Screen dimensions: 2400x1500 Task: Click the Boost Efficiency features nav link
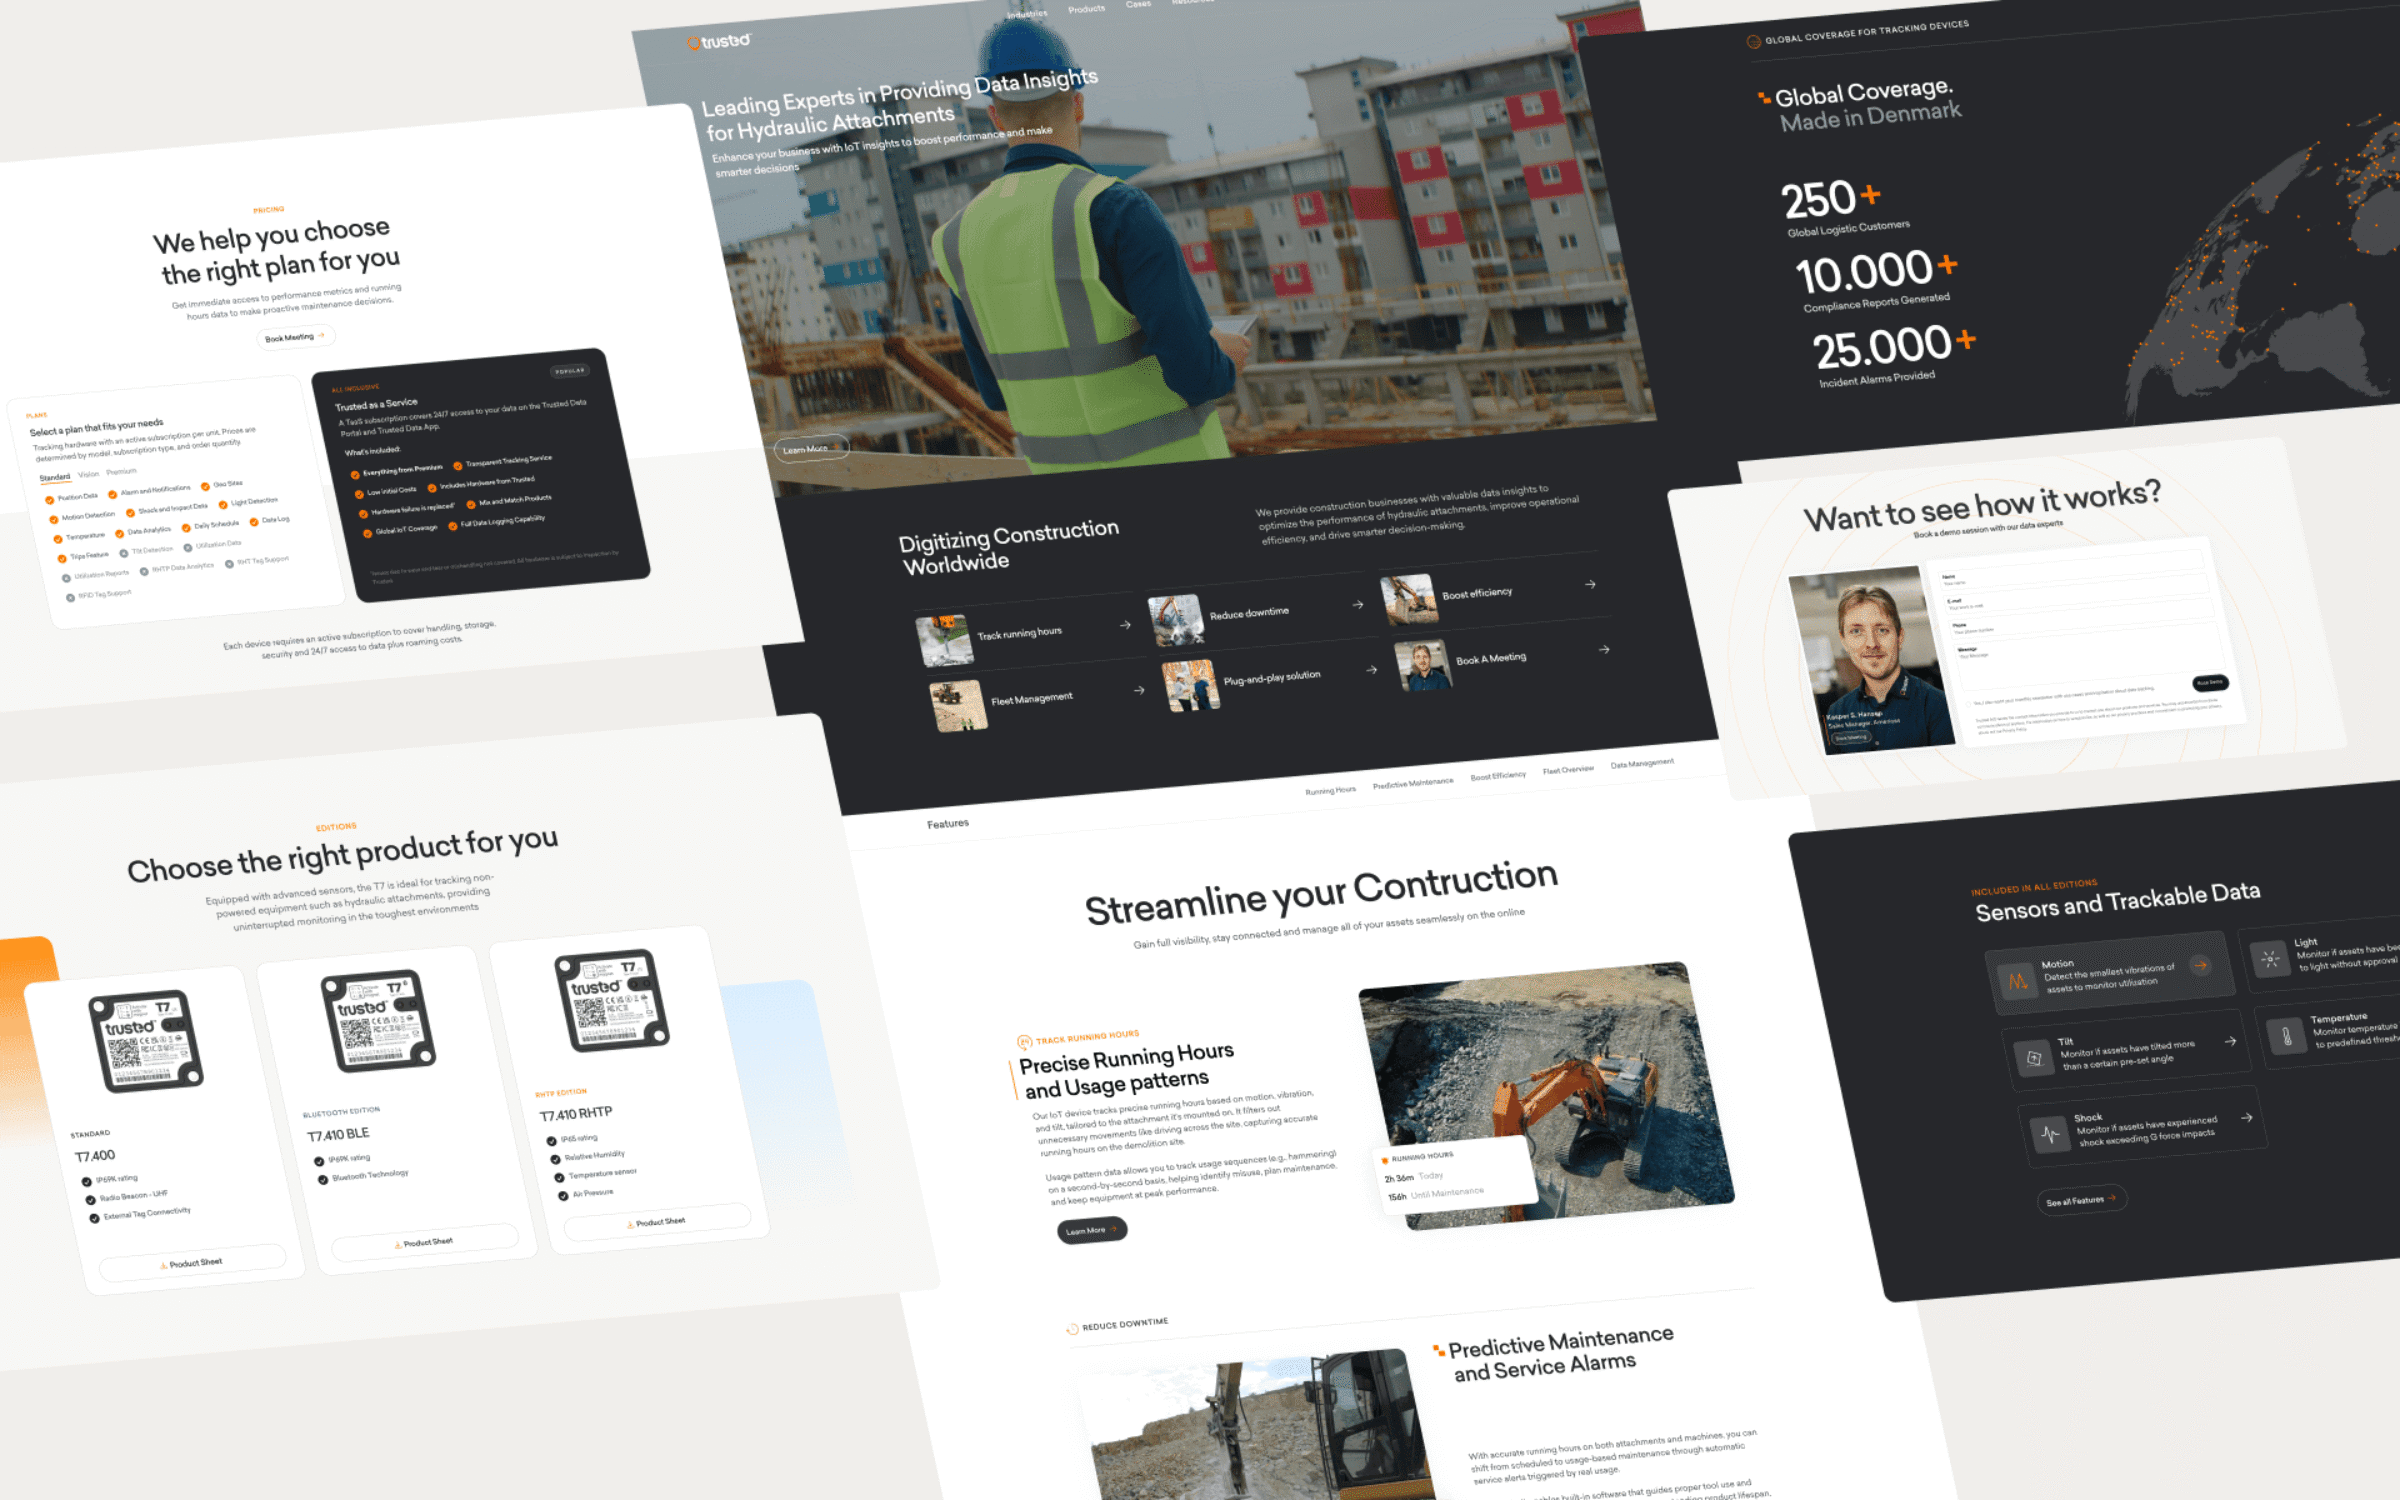click(1498, 776)
